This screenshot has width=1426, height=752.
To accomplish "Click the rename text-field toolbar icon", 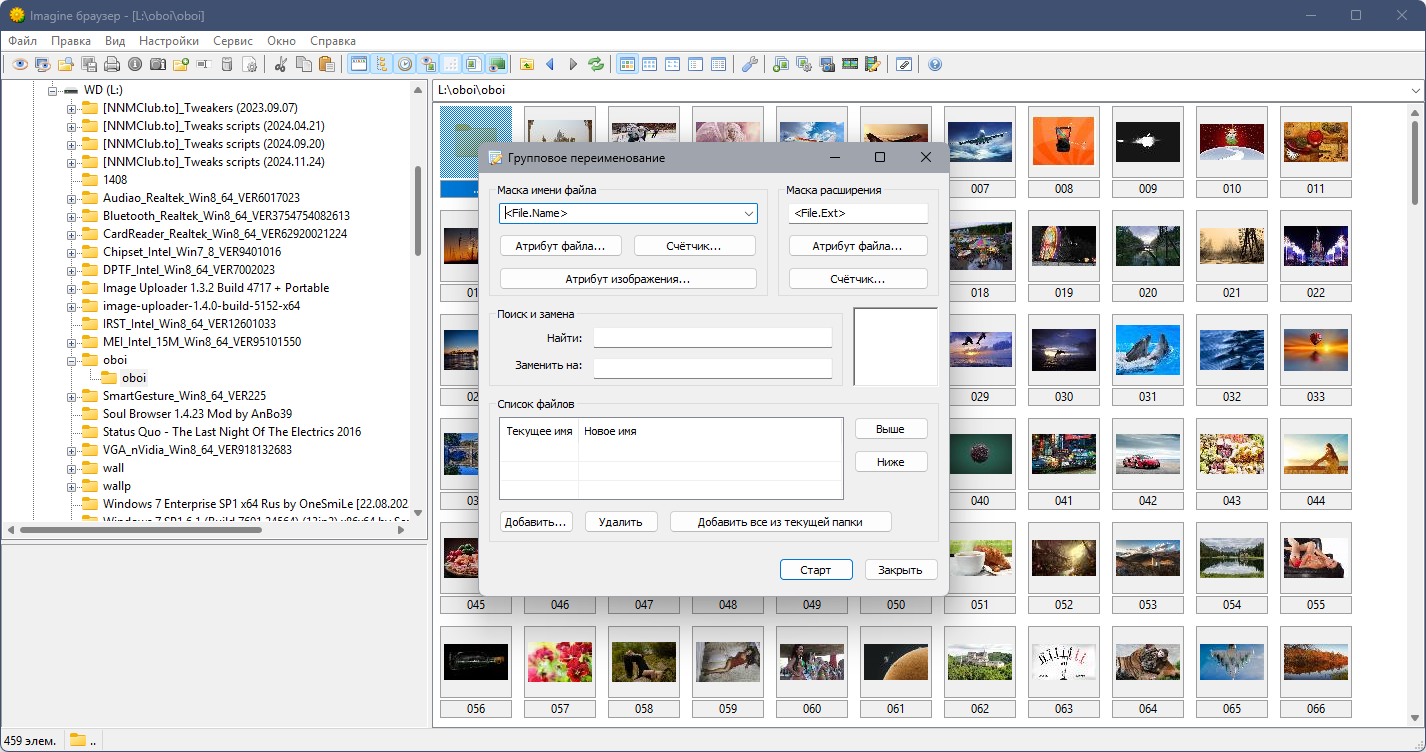I will [x=204, y=64].
